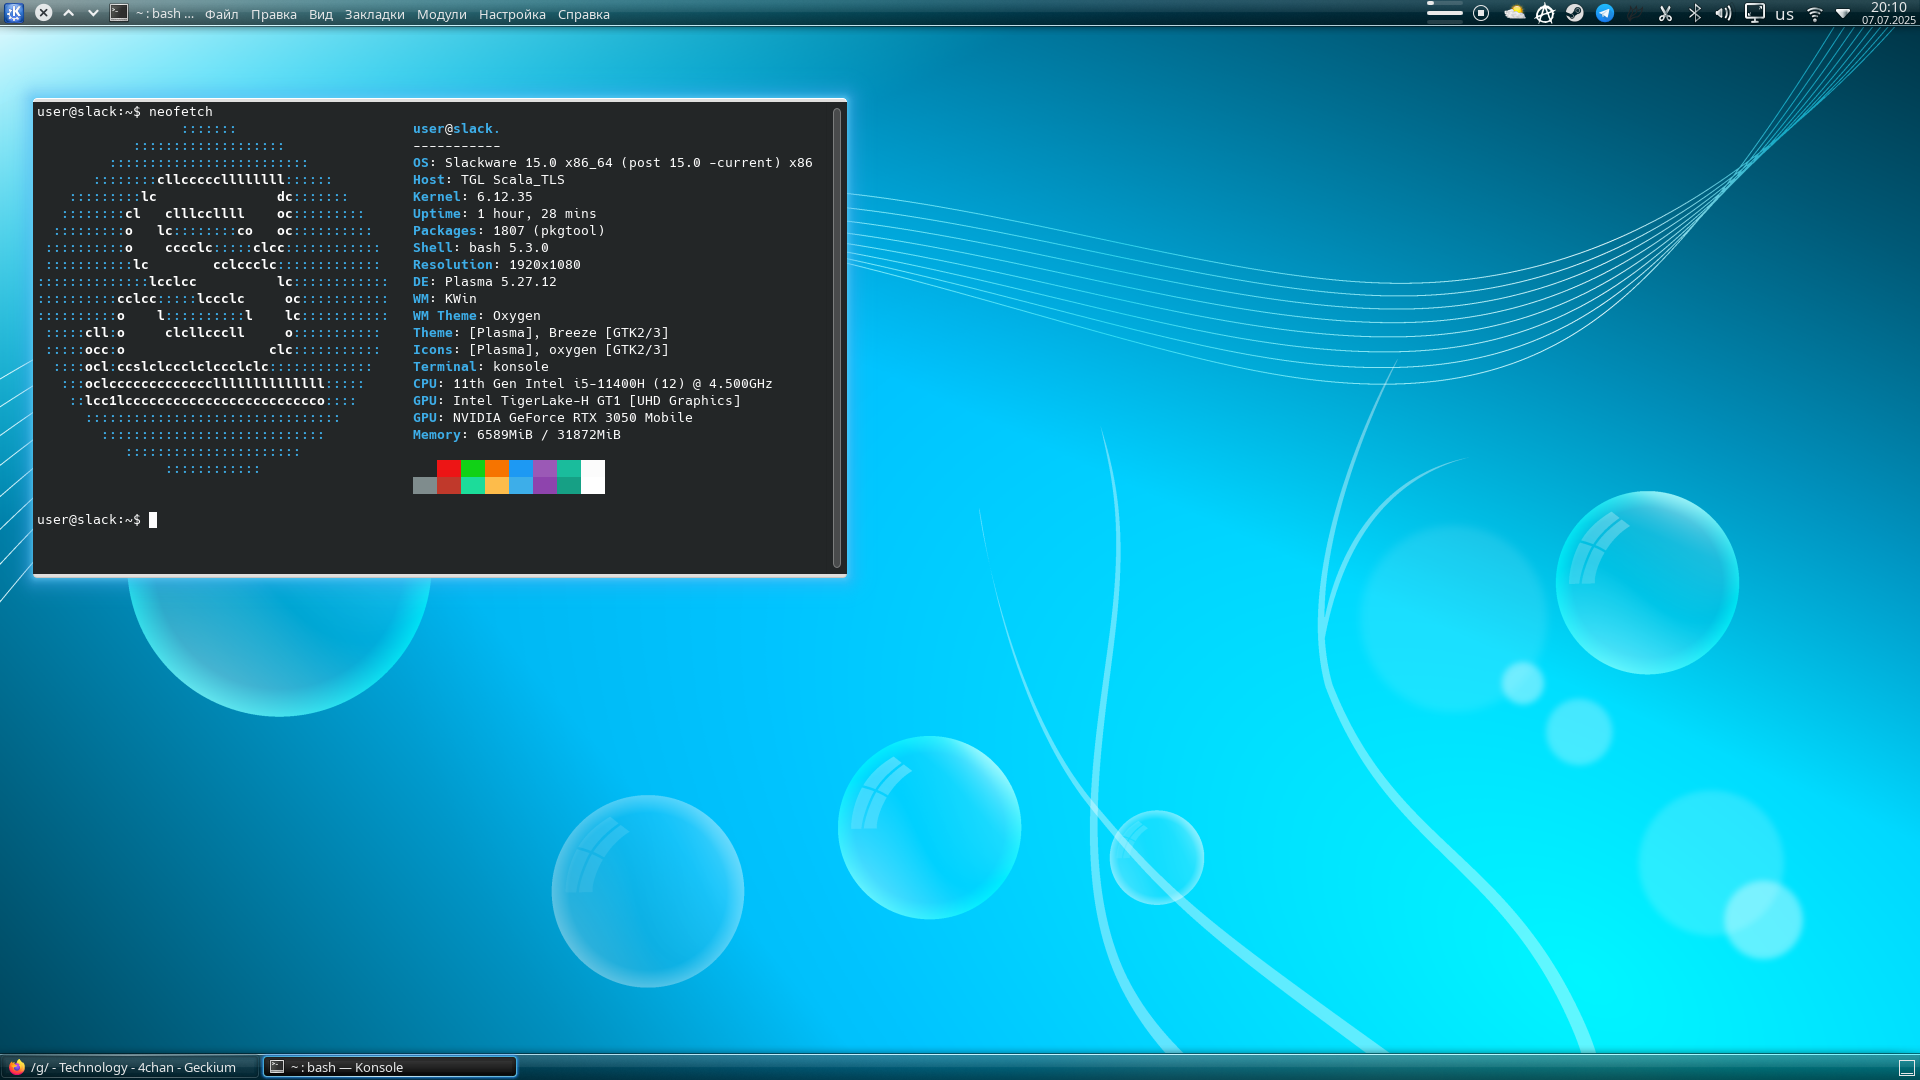
Task: Open the Wi-Fi networks tray icon
Action: pos(1815,13)
